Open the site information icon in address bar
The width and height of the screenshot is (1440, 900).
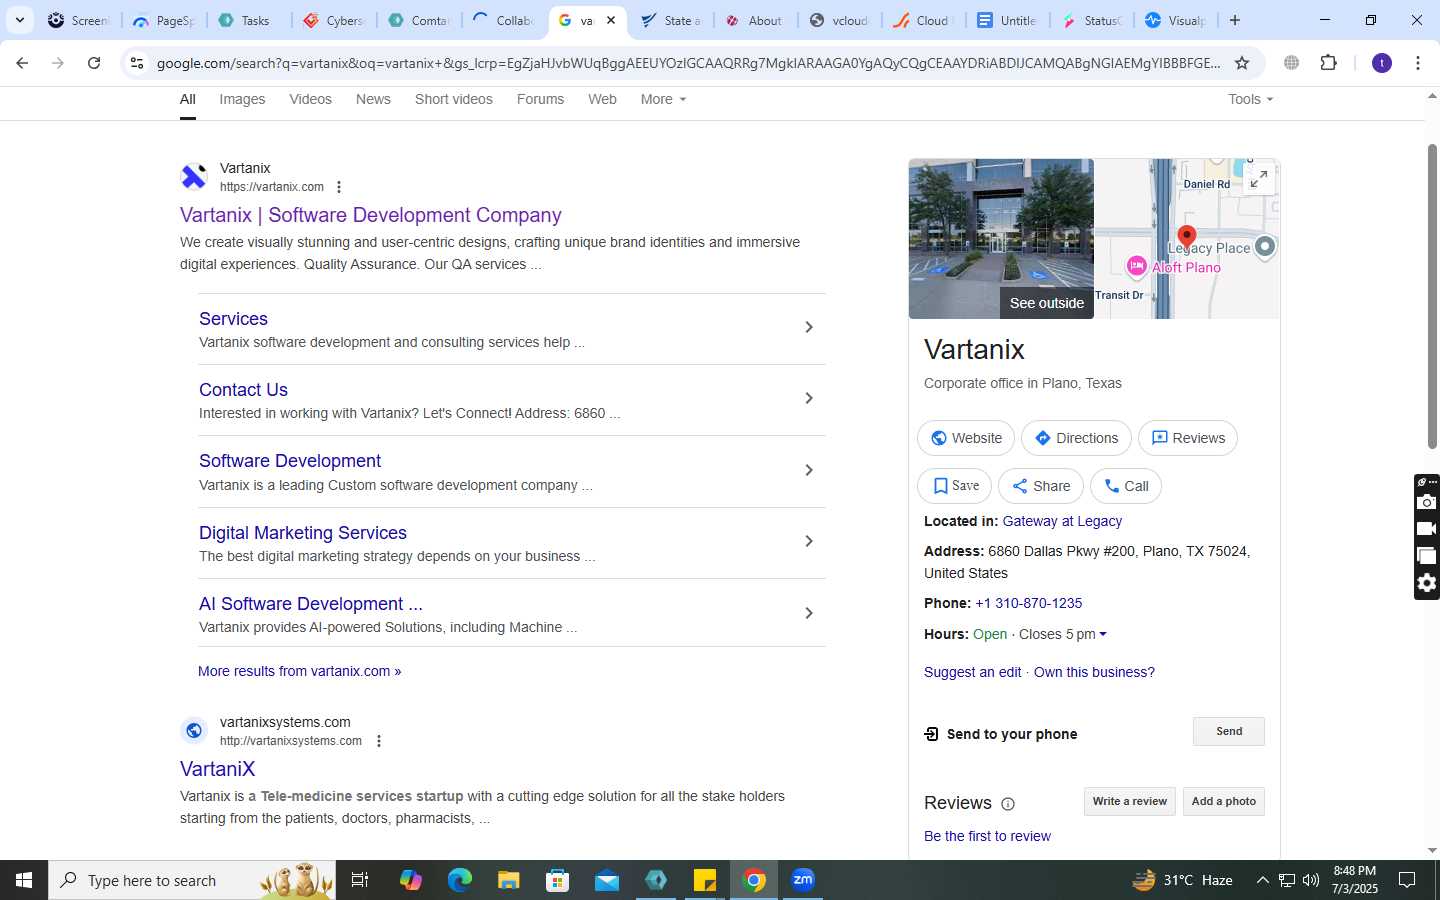[x=137, y=63]
